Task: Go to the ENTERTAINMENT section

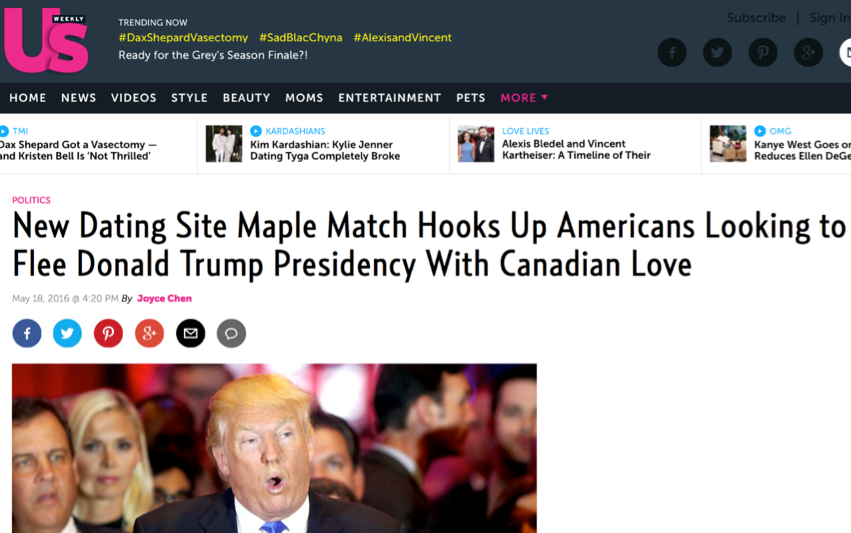Action: pyautogui.click(x=390, y=98)
